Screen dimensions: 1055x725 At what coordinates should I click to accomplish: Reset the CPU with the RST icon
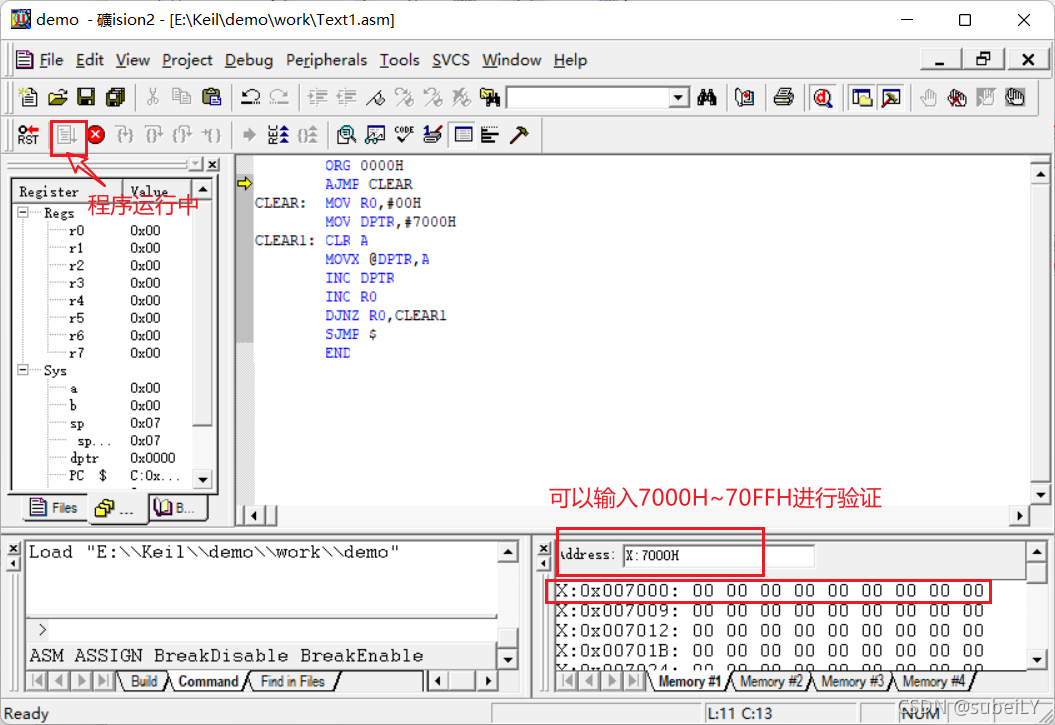click(28, 135)
